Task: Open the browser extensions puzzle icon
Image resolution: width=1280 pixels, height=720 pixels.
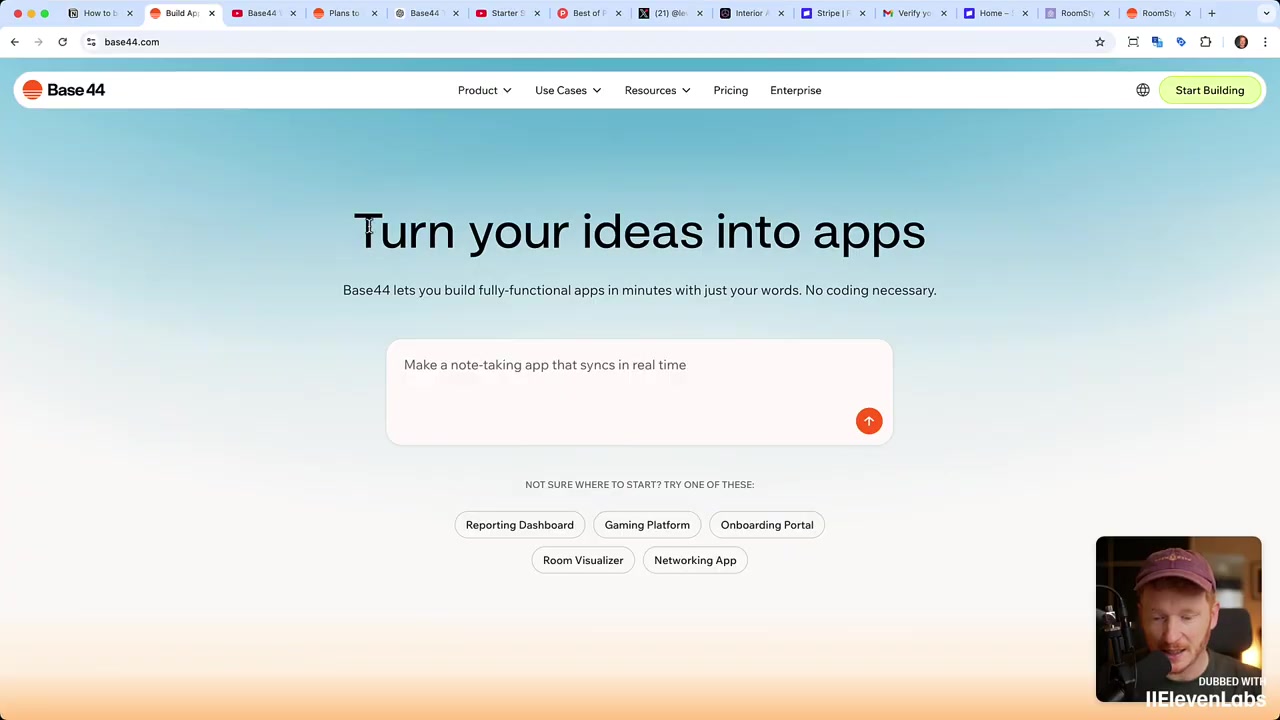Action: 1205,42
